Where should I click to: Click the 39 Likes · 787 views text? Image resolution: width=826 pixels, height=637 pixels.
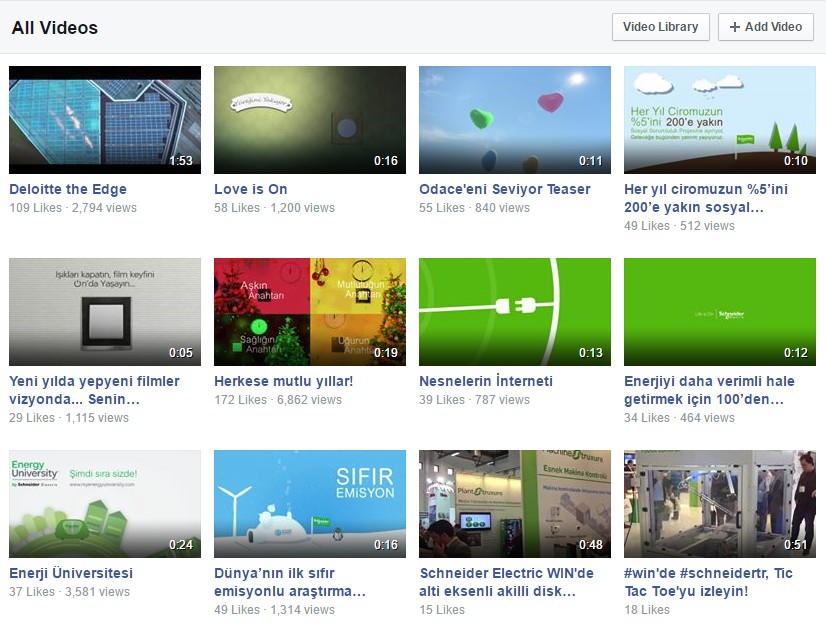474,400
